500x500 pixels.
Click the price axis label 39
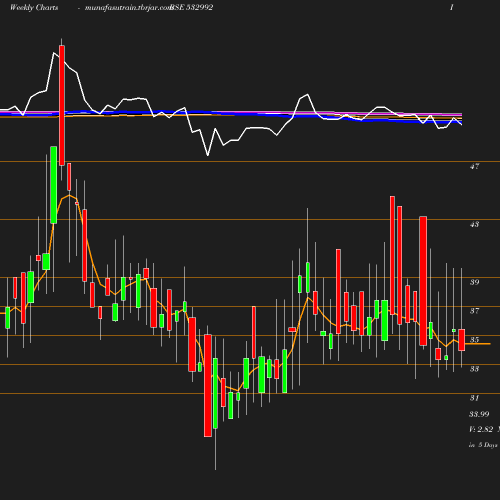pos(474,282)
